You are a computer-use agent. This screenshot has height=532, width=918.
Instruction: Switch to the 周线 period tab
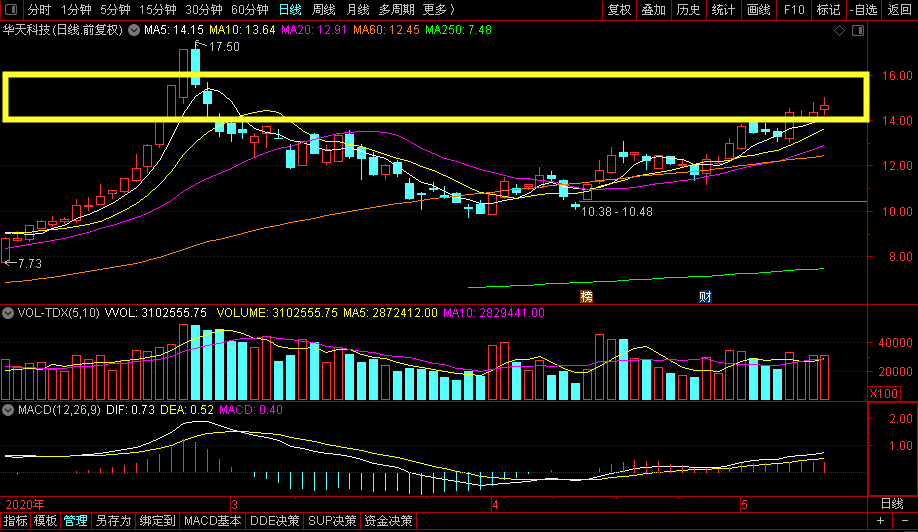[x=324, y=9]
